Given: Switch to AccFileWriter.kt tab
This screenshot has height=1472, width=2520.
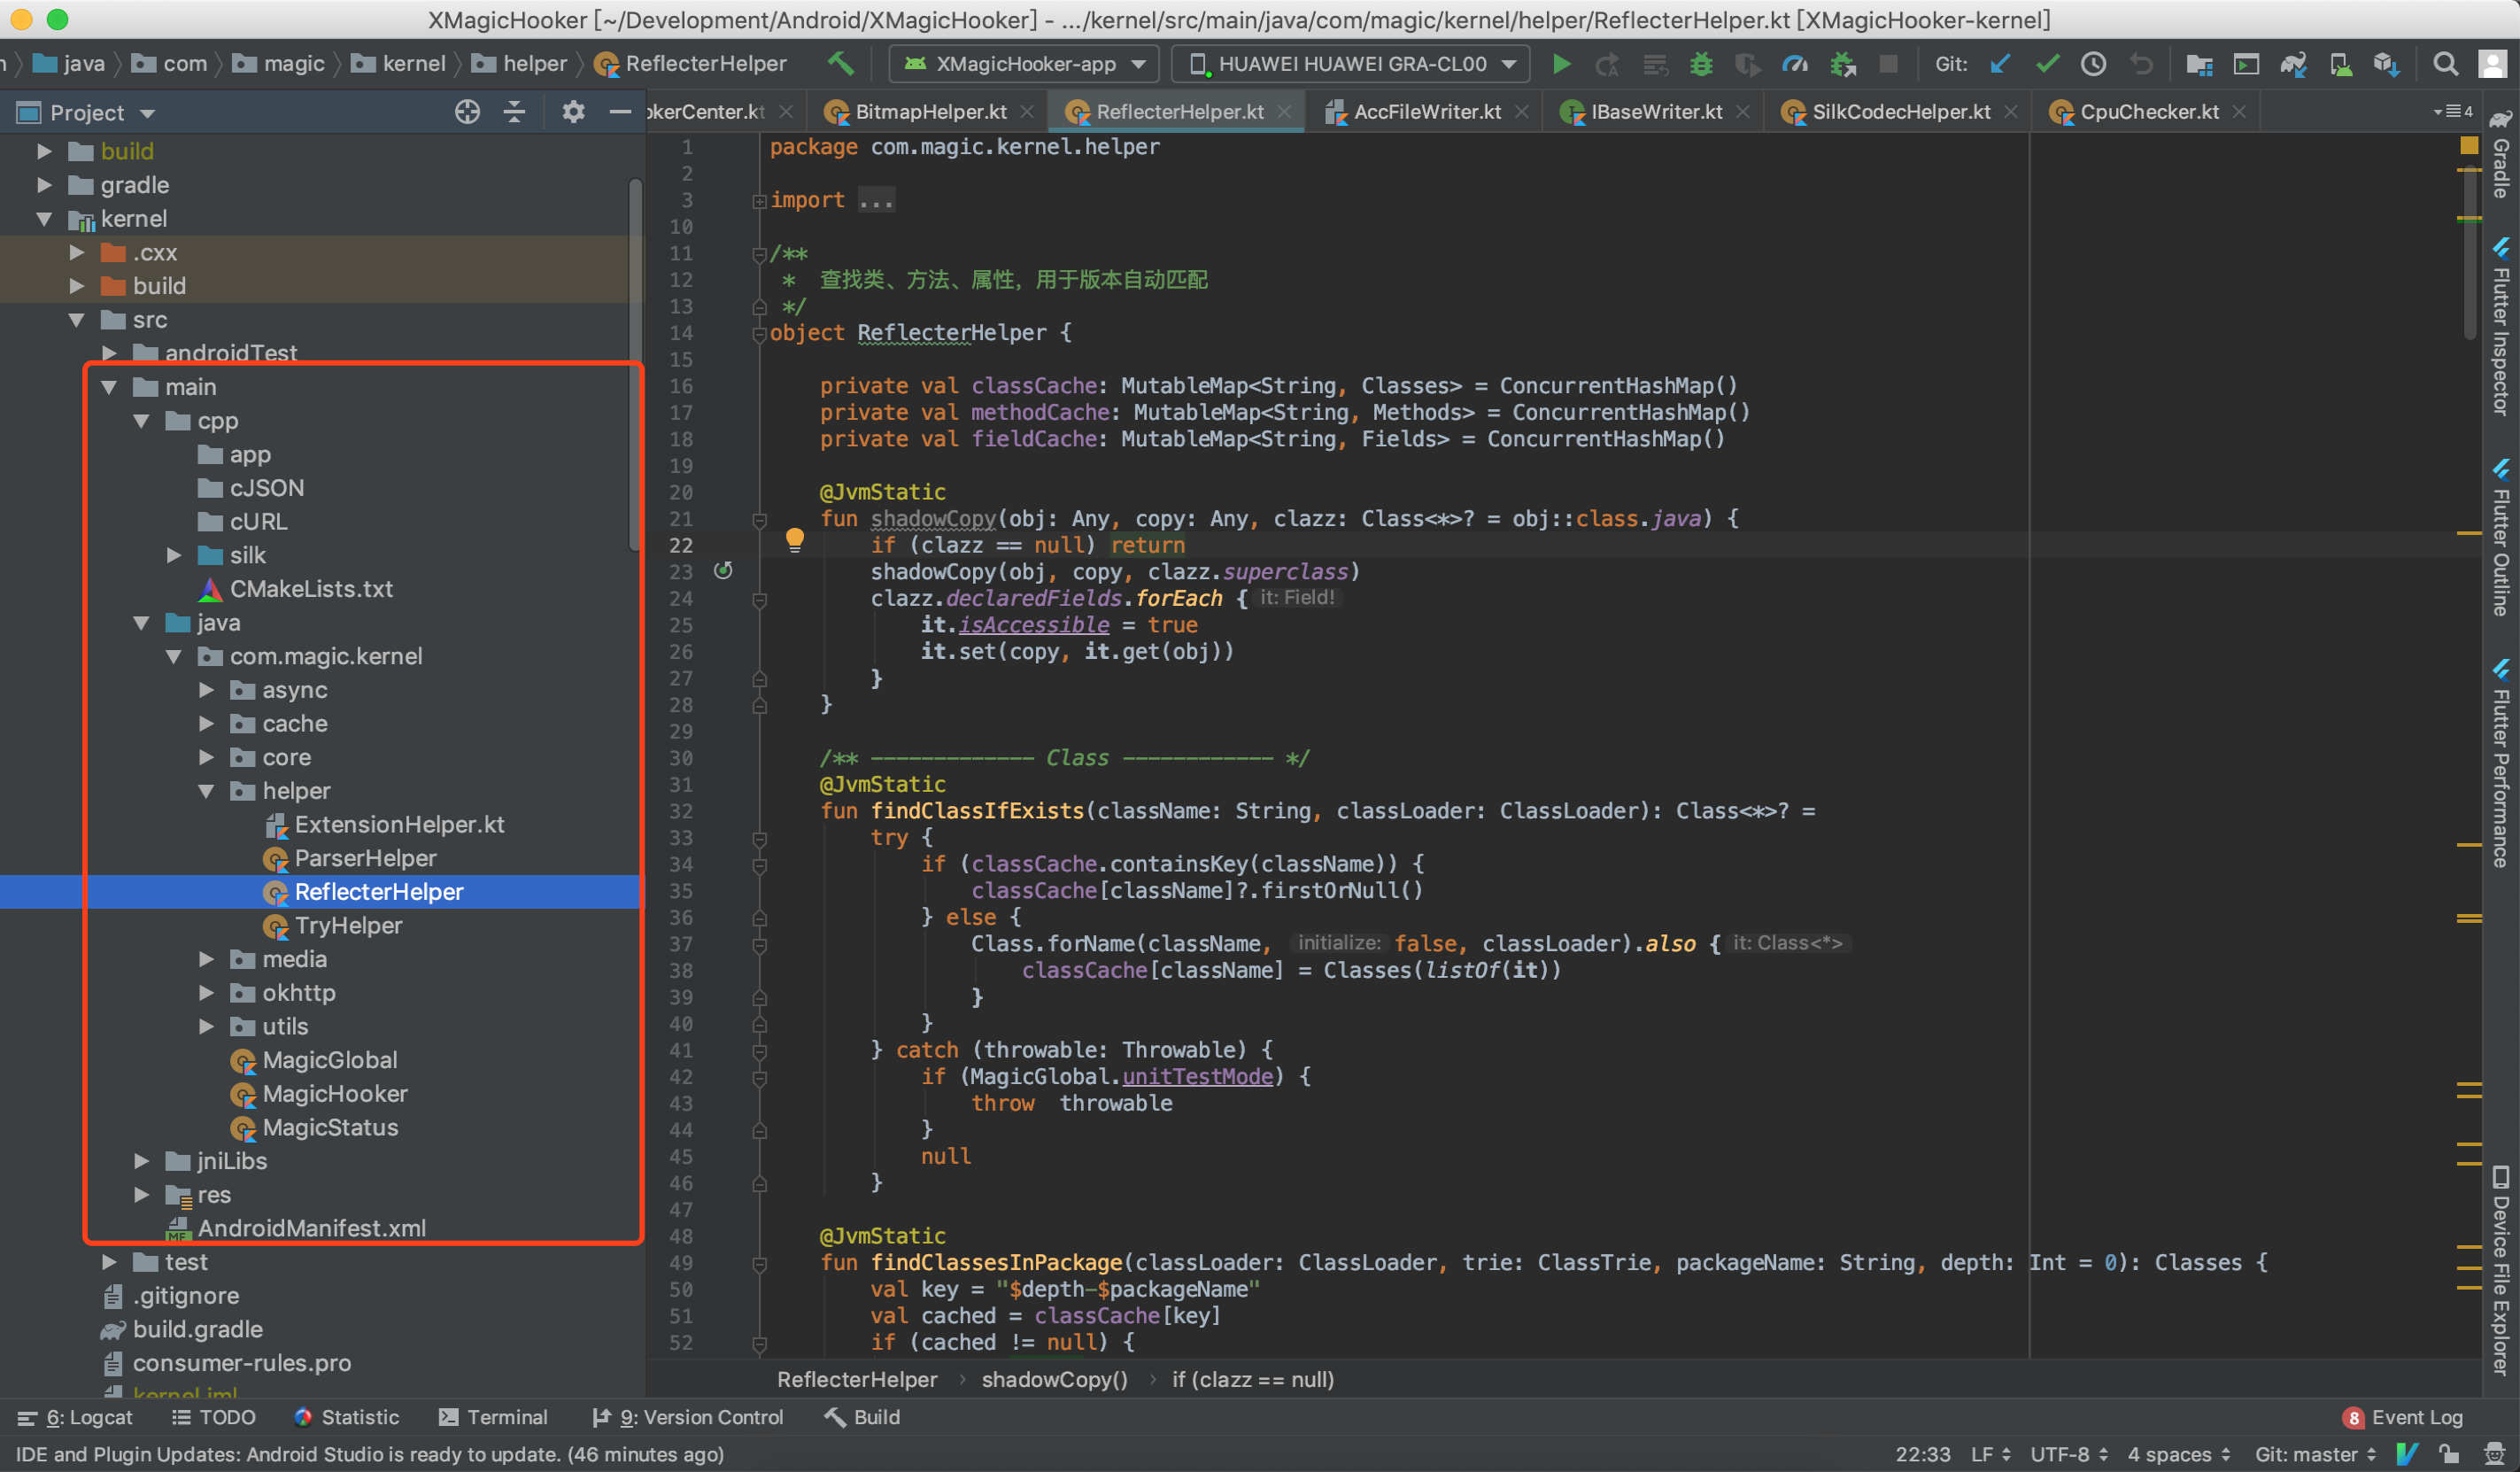Looking at the screenshot, I should point(1427,112).
